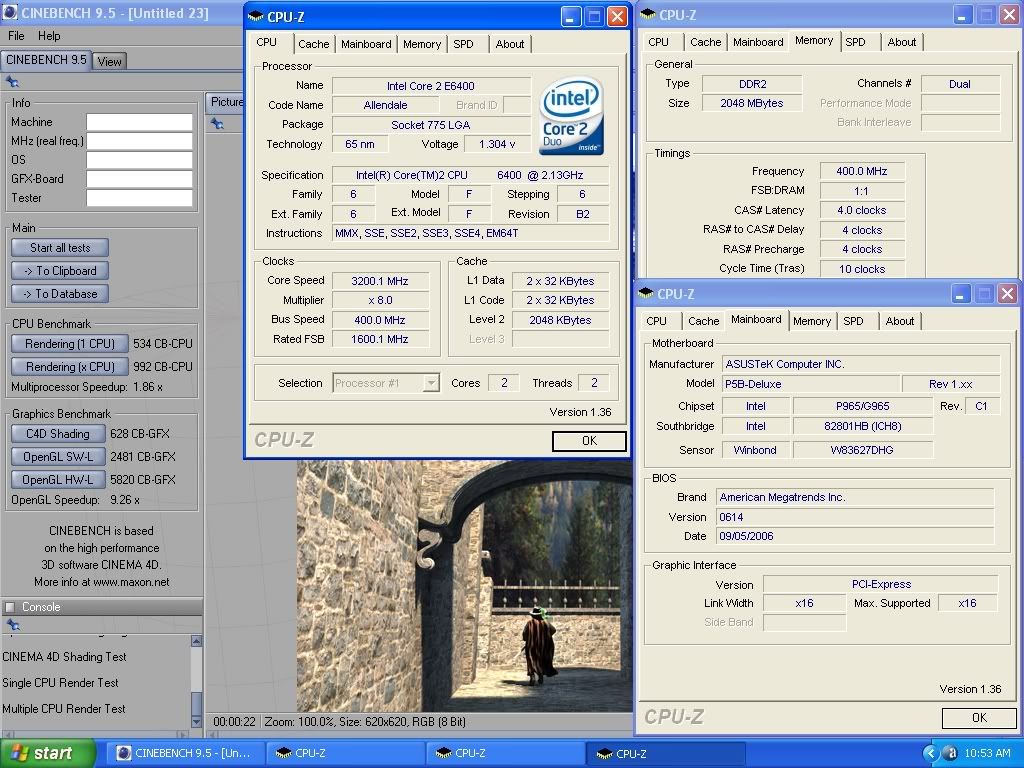The width and height of the screenshot is (1024, 768).
Task: Open Memory tab in the processor CPU-Z window
Action: pyautogui.click(x=422, y=44)
